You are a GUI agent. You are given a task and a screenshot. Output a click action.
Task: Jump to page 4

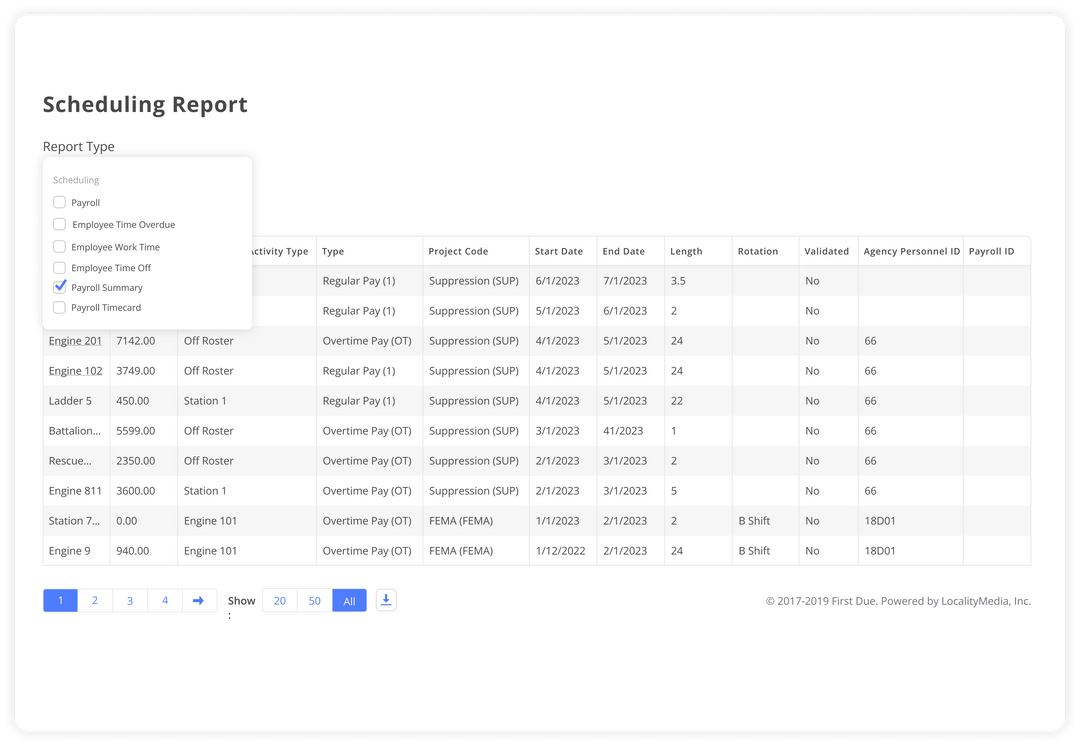tap(163, 599)
